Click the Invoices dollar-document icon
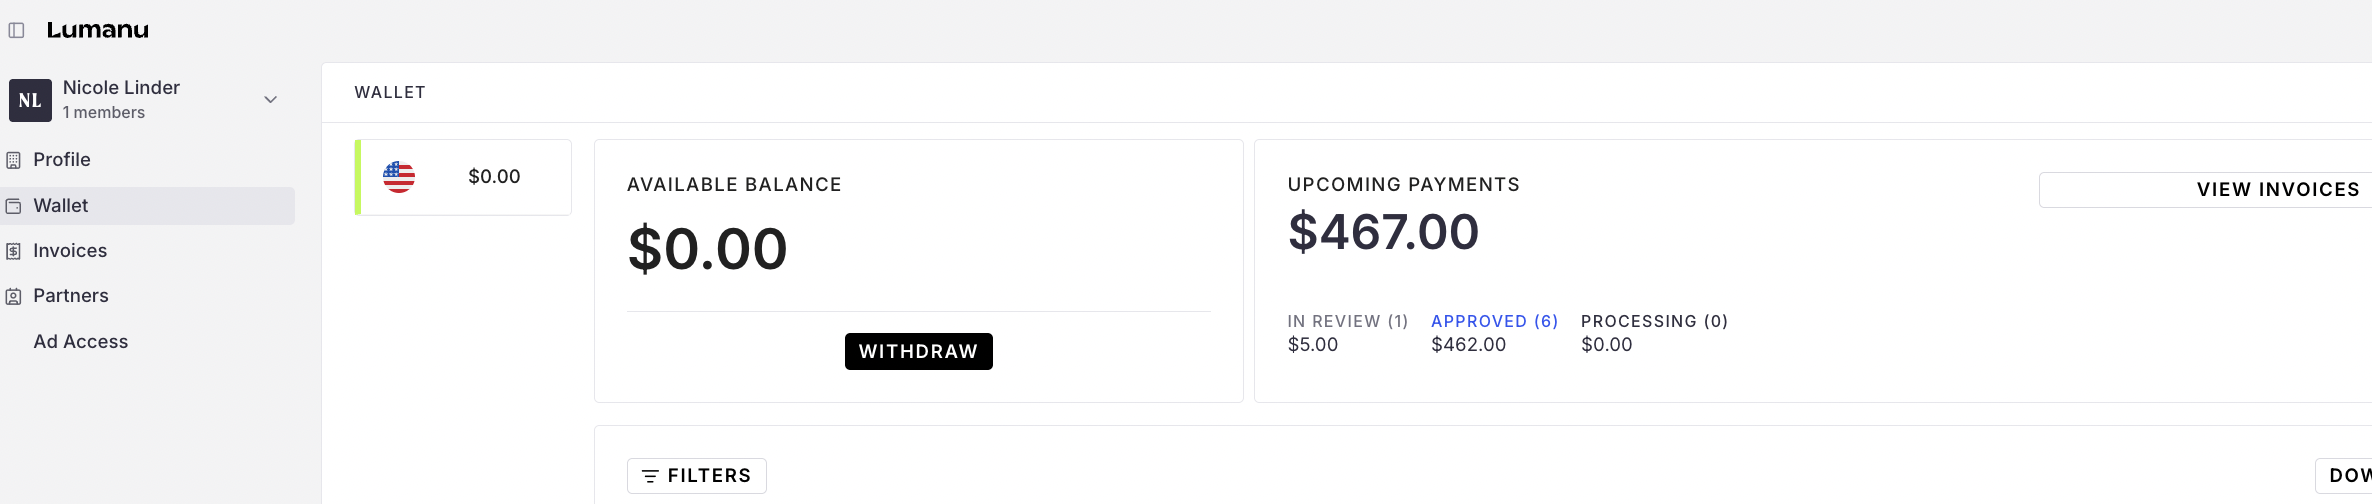The image size is (2372, 504). click(13, 251)
